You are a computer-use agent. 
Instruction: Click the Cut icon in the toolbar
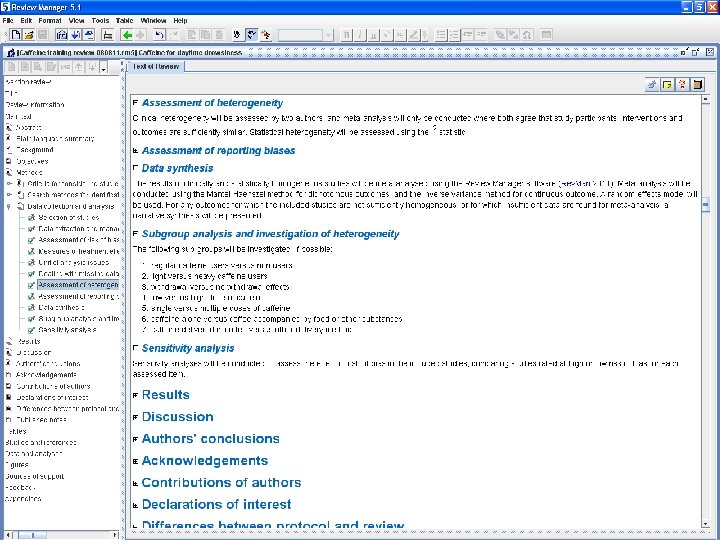coord(192,35)
